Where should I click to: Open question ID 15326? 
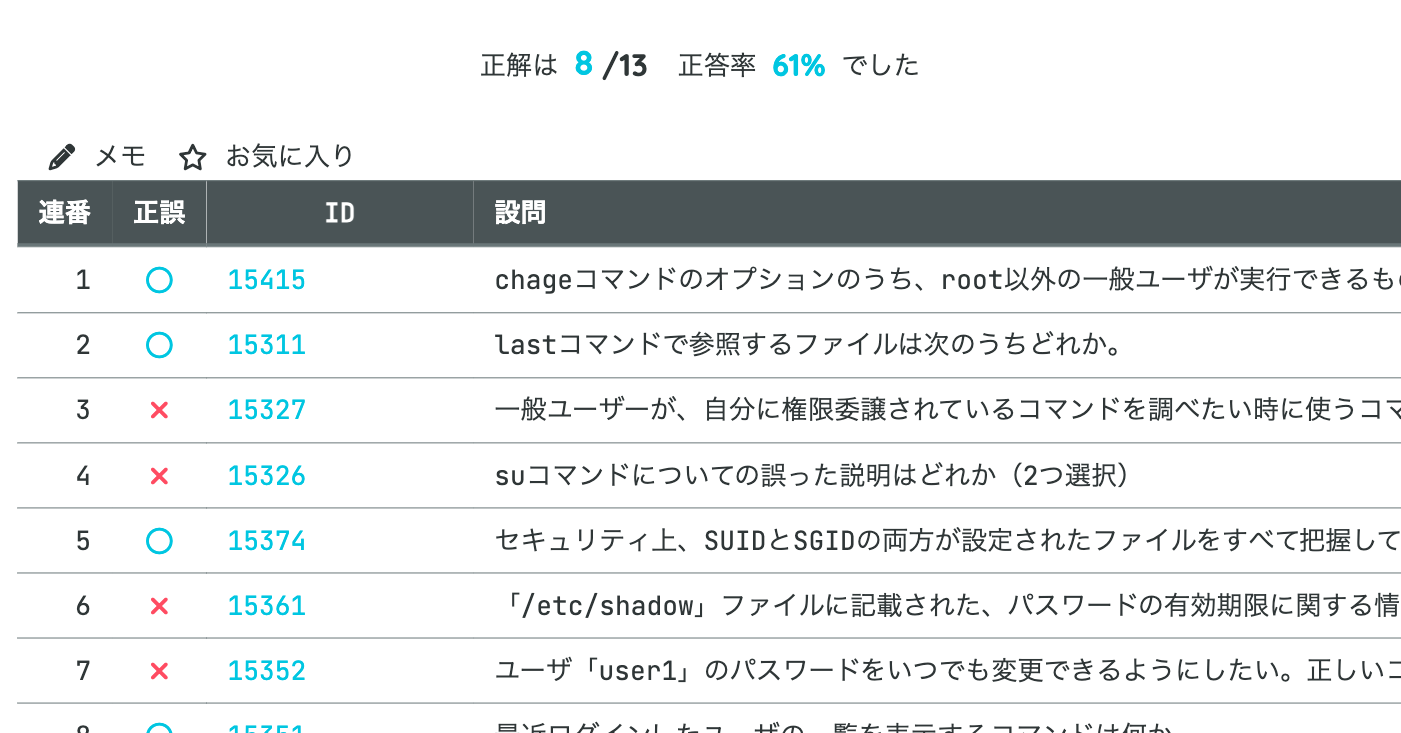[x=266, y=476]
